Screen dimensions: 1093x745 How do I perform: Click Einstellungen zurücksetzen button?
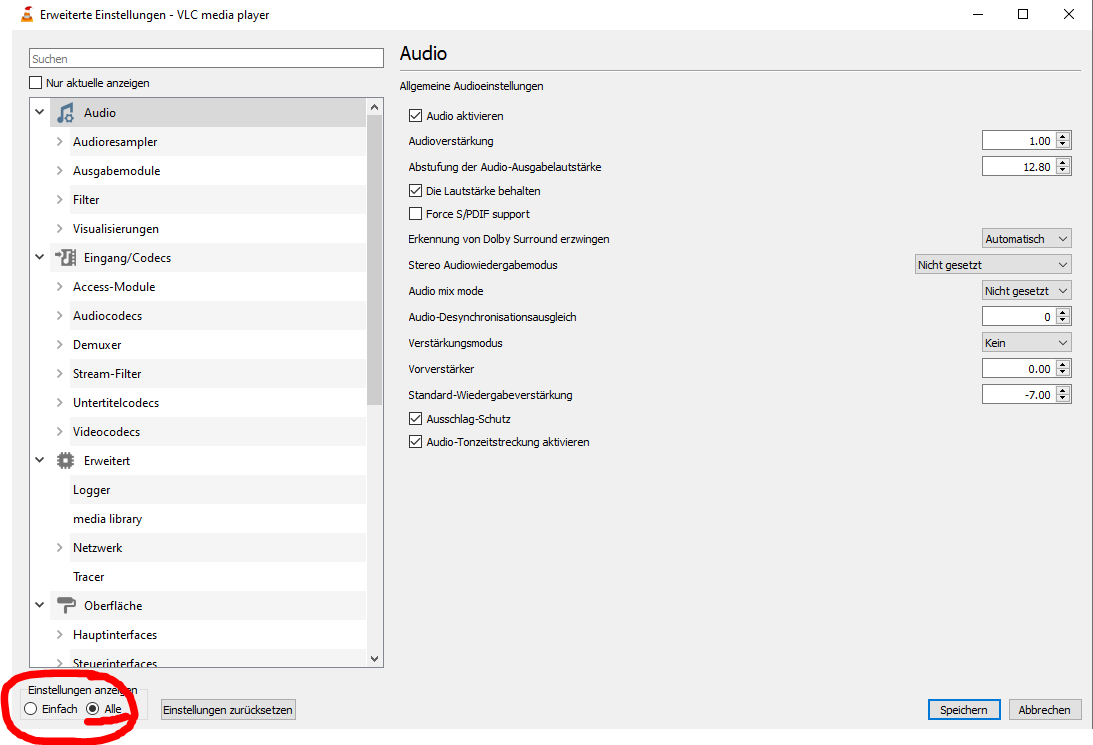pyautogui.click(x=228, y=710)
